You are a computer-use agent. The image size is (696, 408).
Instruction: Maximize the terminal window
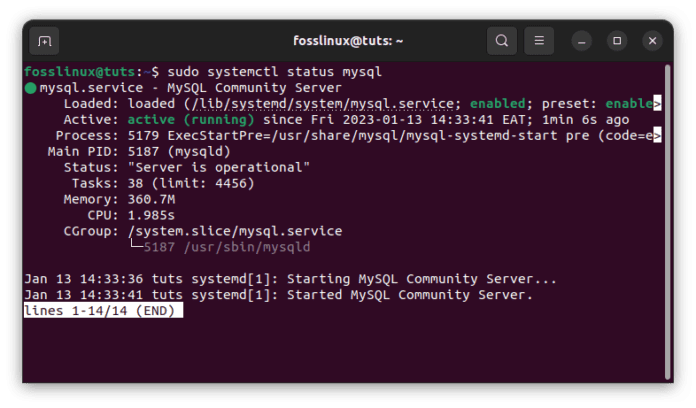[x=617, y=42]
